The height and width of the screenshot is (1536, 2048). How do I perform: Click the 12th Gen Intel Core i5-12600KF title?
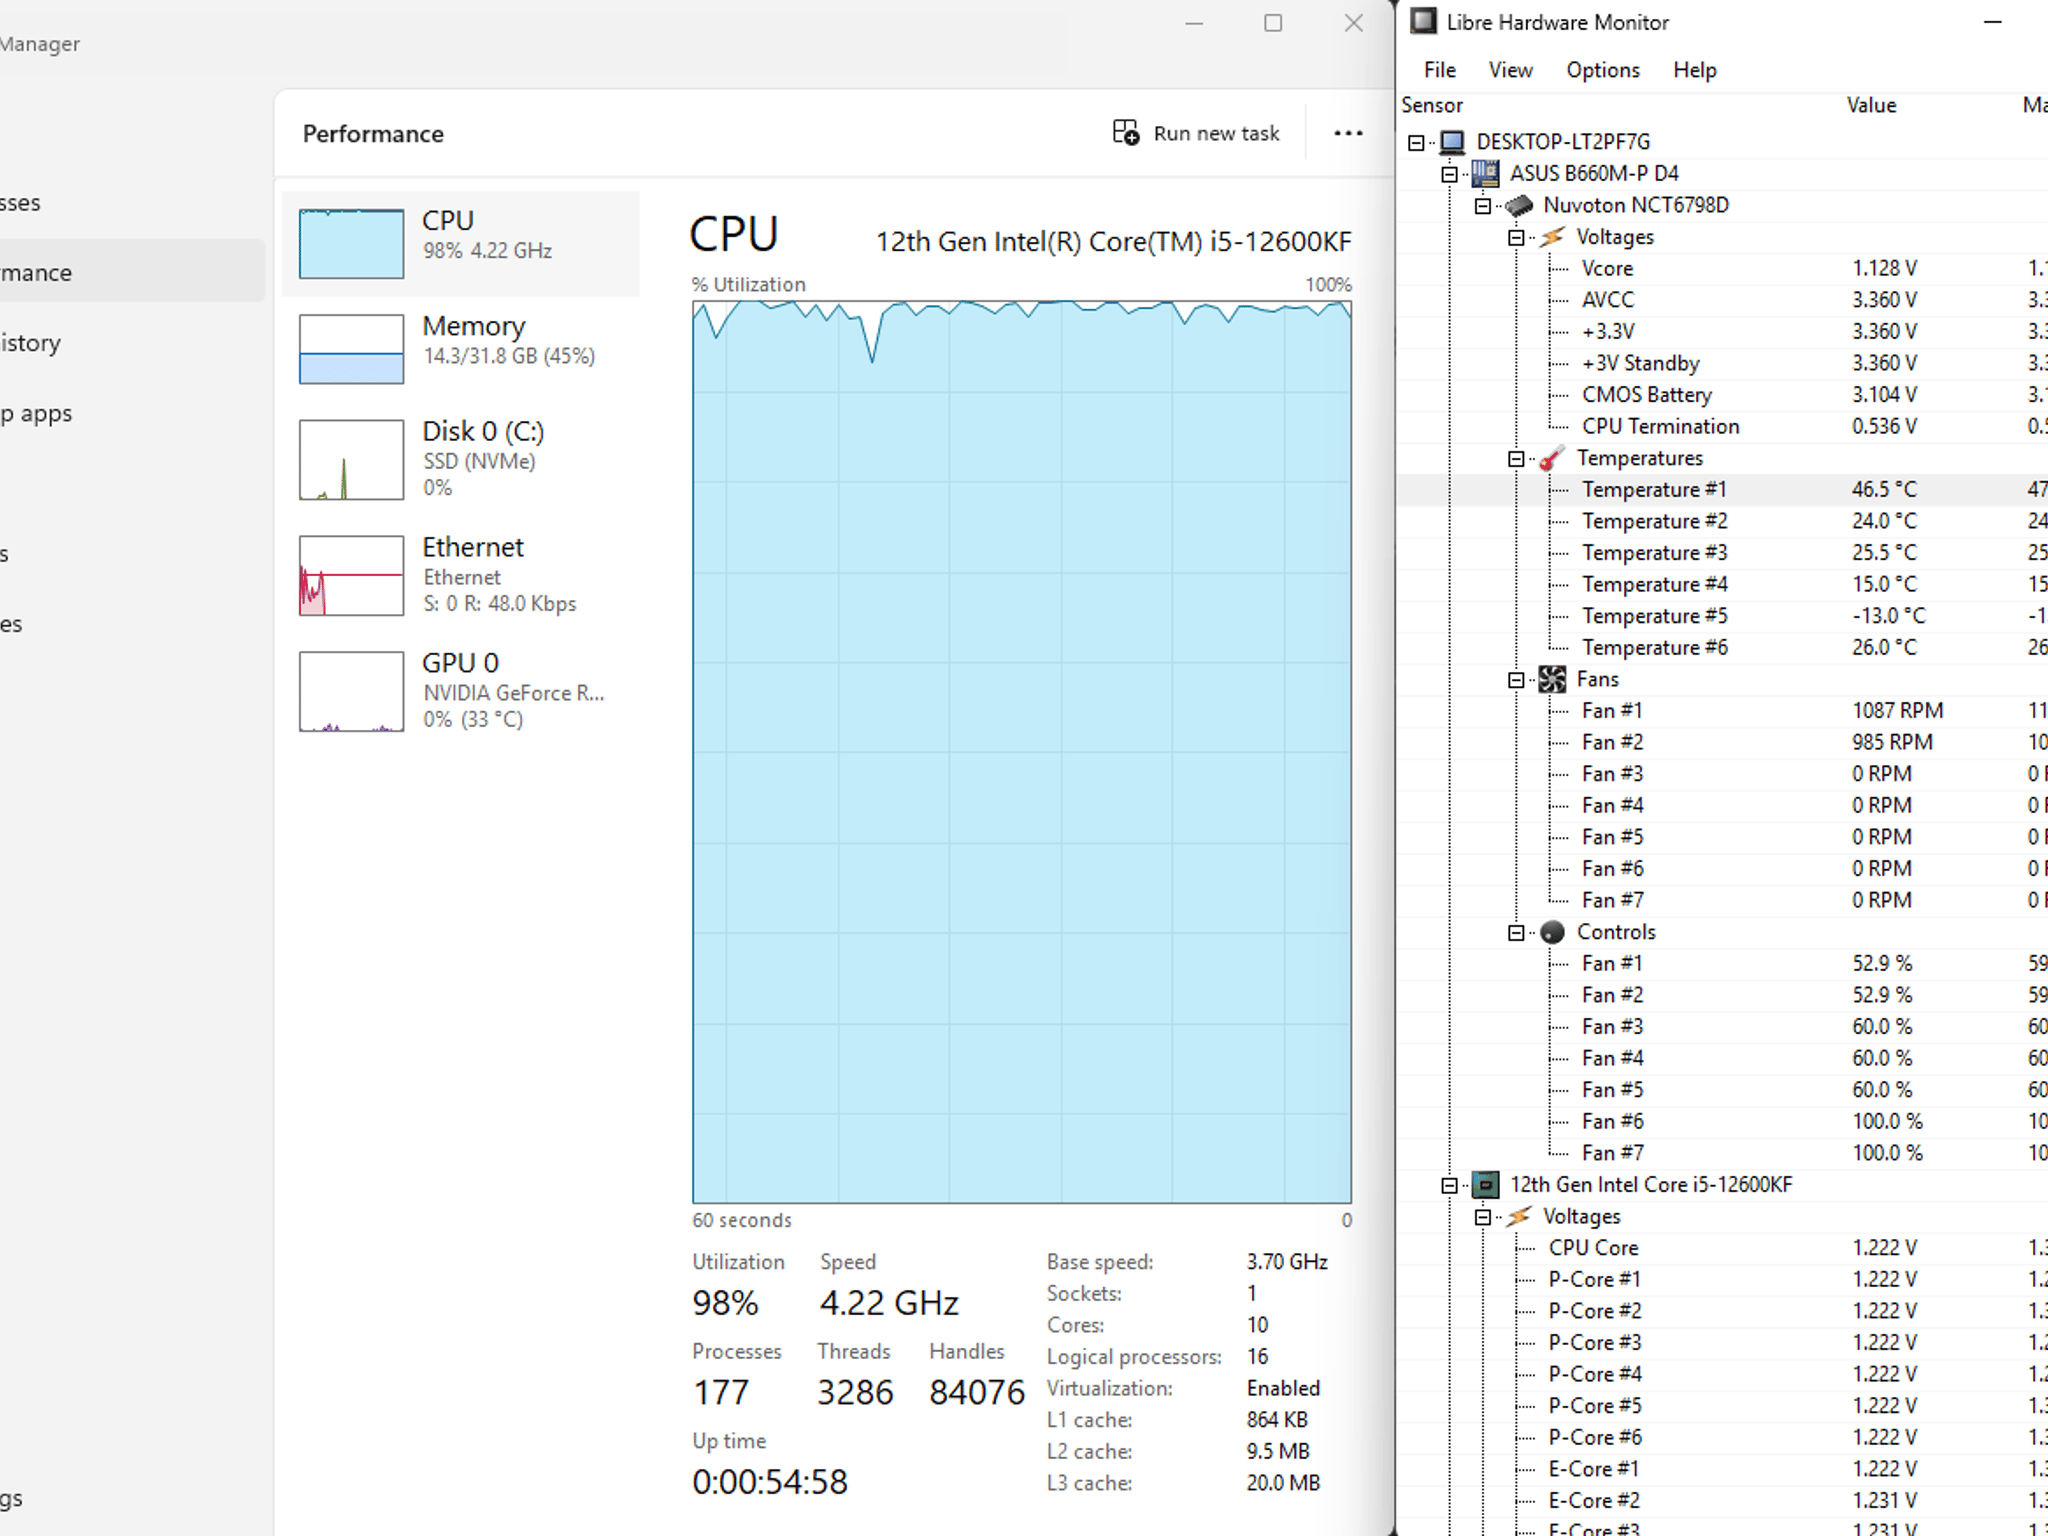point(1114,242)
